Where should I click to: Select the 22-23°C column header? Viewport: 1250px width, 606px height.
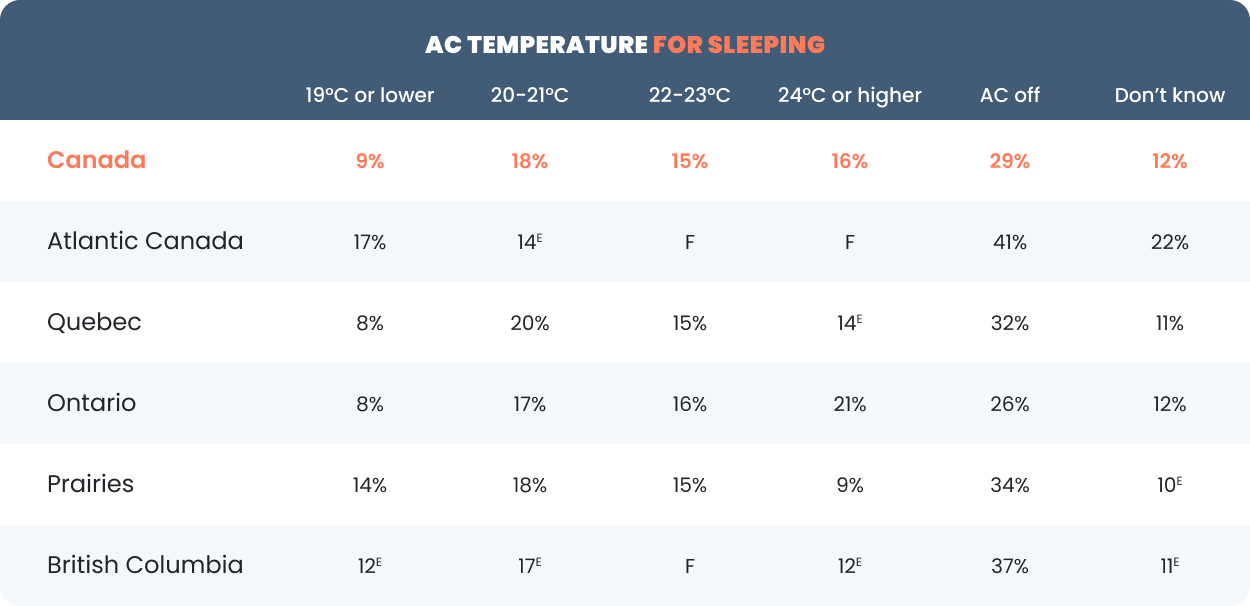coord(689,95)
